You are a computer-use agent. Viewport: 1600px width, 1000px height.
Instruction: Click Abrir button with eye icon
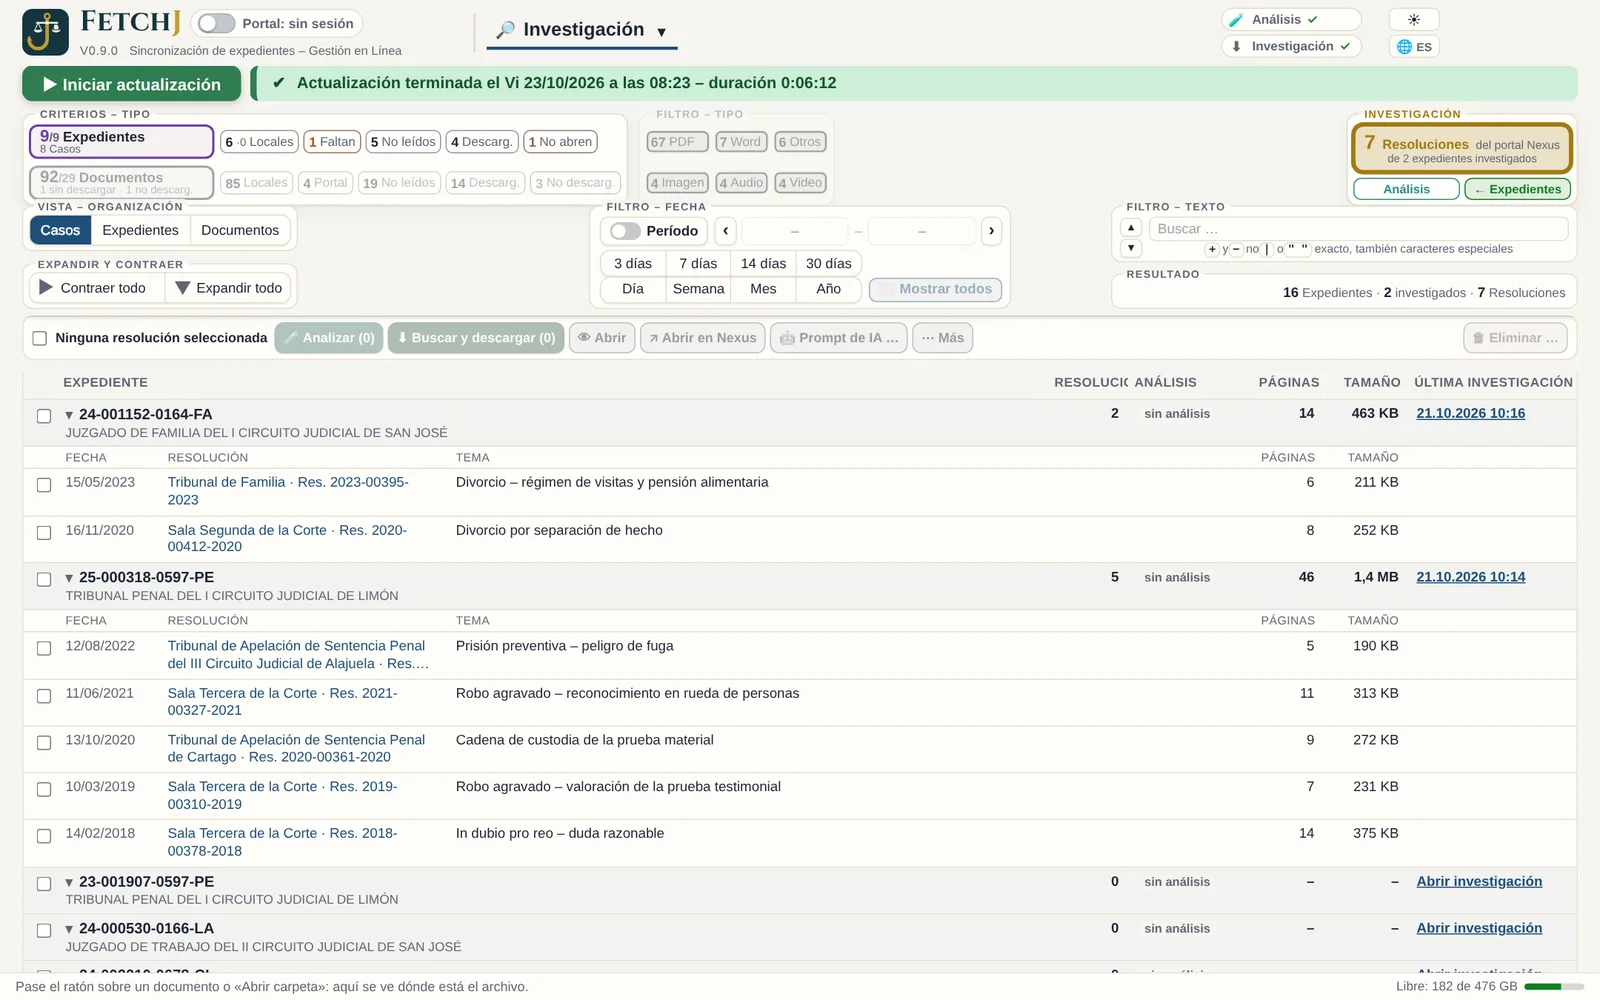coord(602,338)
